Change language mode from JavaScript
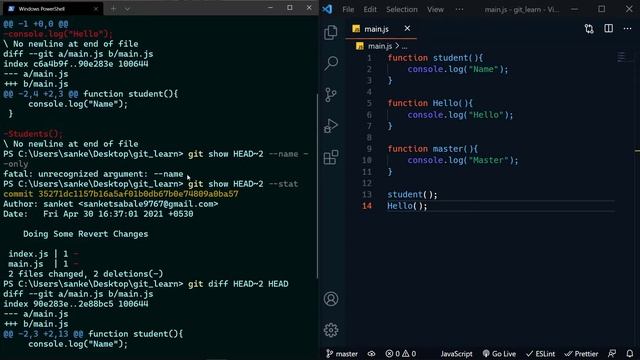This screenshot has width=640, height=360. pyautogui.click(x=456, y=354)
